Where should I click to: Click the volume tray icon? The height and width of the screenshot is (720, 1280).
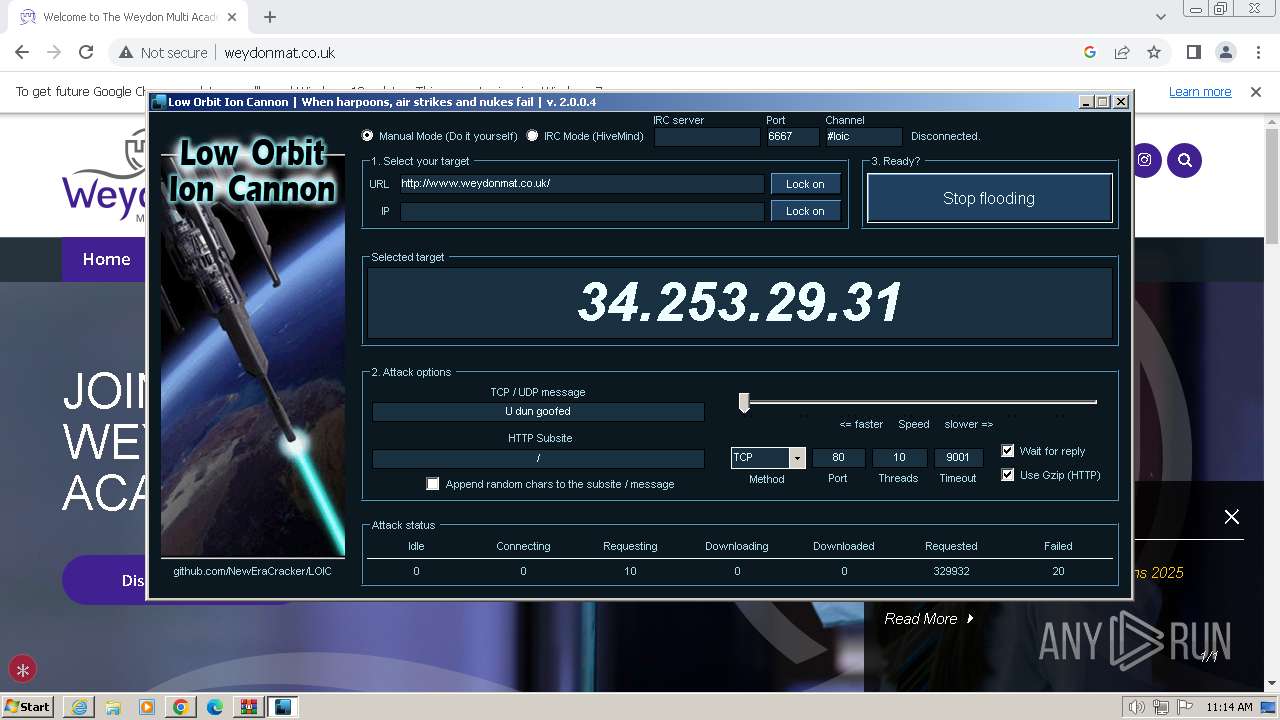(1137, 707)
